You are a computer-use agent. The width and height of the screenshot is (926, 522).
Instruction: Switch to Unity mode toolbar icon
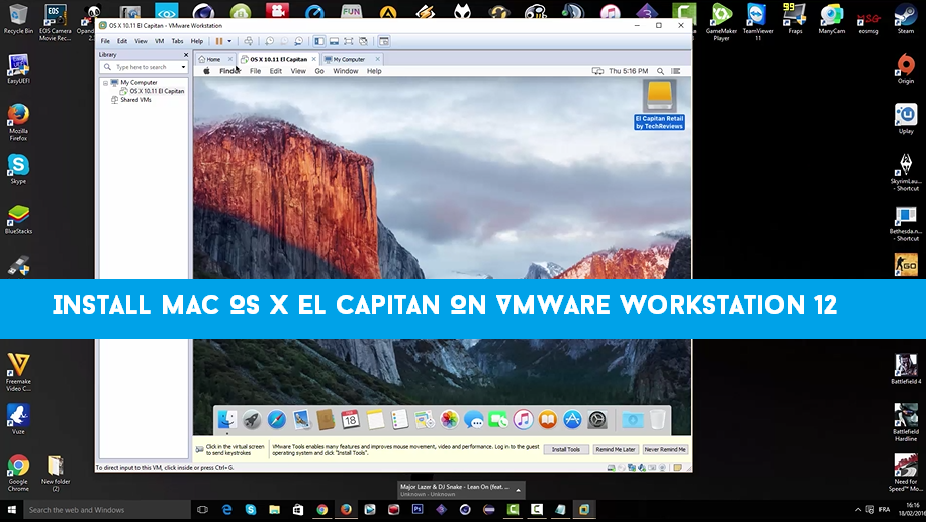click(x=364, y=41)
